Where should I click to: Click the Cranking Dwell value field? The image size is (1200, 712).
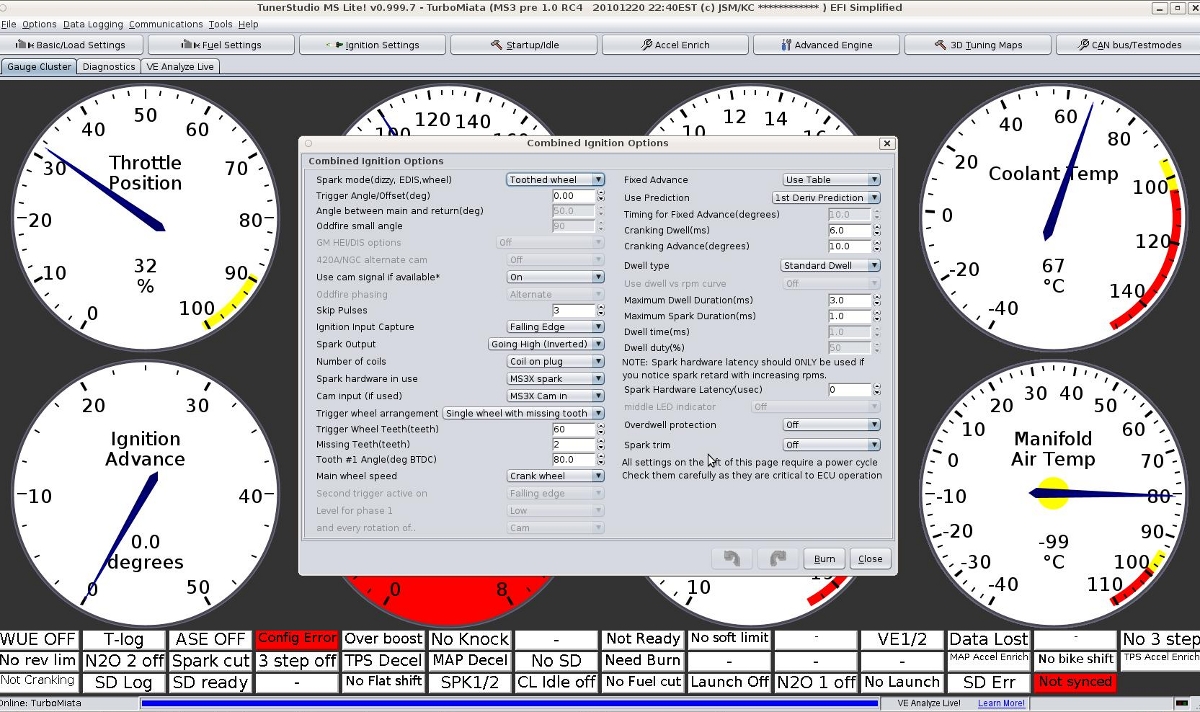tap(849, 231)
